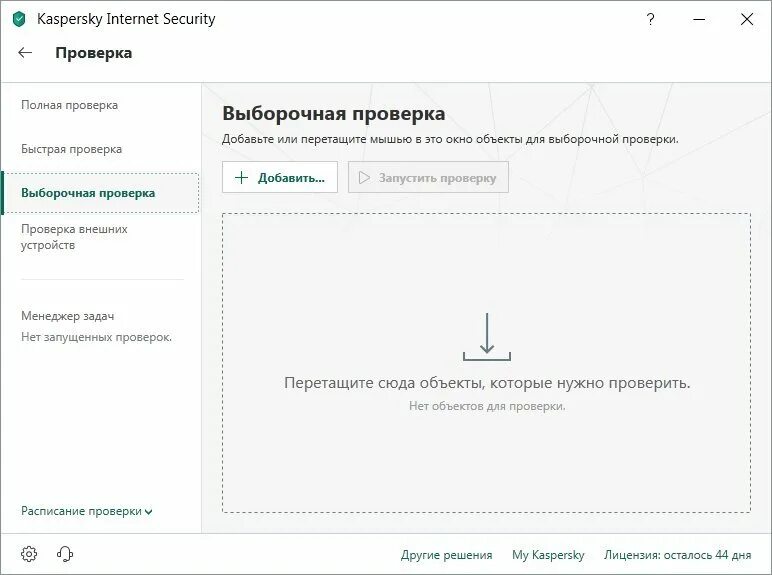Open the Другие решения link
This screenshot has height=575, width=772.
447,555
